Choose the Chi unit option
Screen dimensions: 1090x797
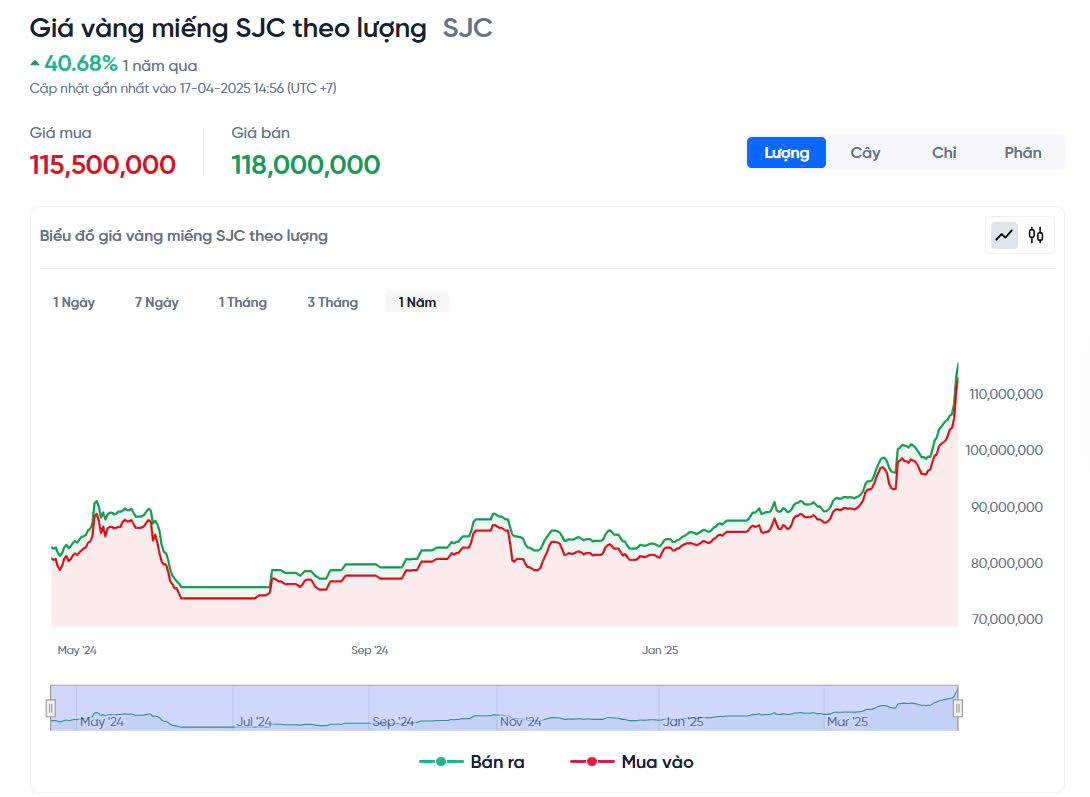point(944,153)
